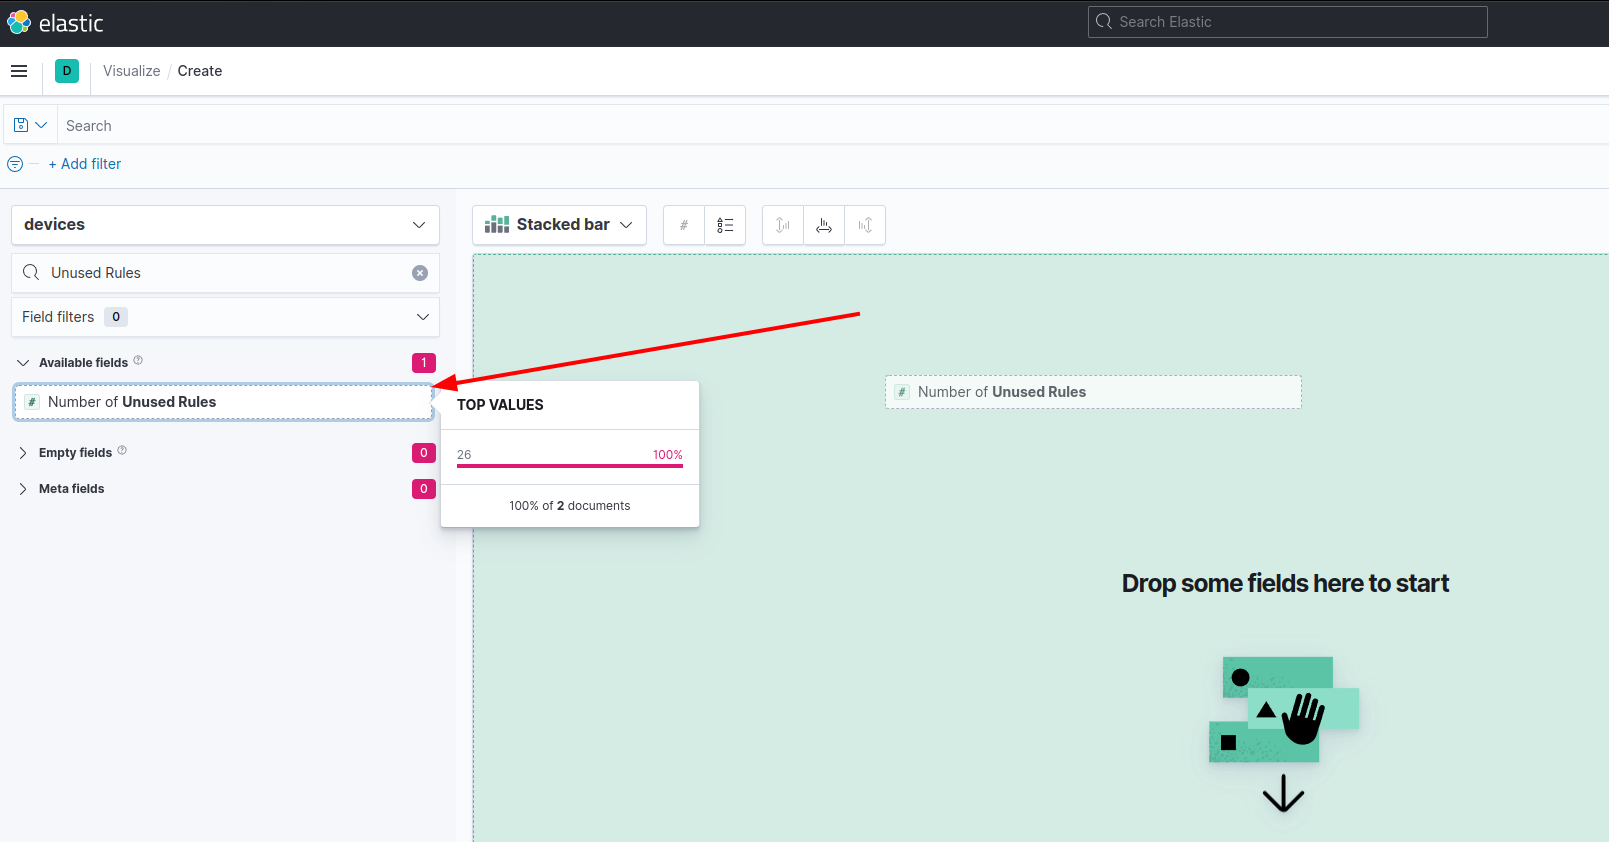1609x842 pixels.
Task: Open the D space selector avatar
Action: click(67, 71)
